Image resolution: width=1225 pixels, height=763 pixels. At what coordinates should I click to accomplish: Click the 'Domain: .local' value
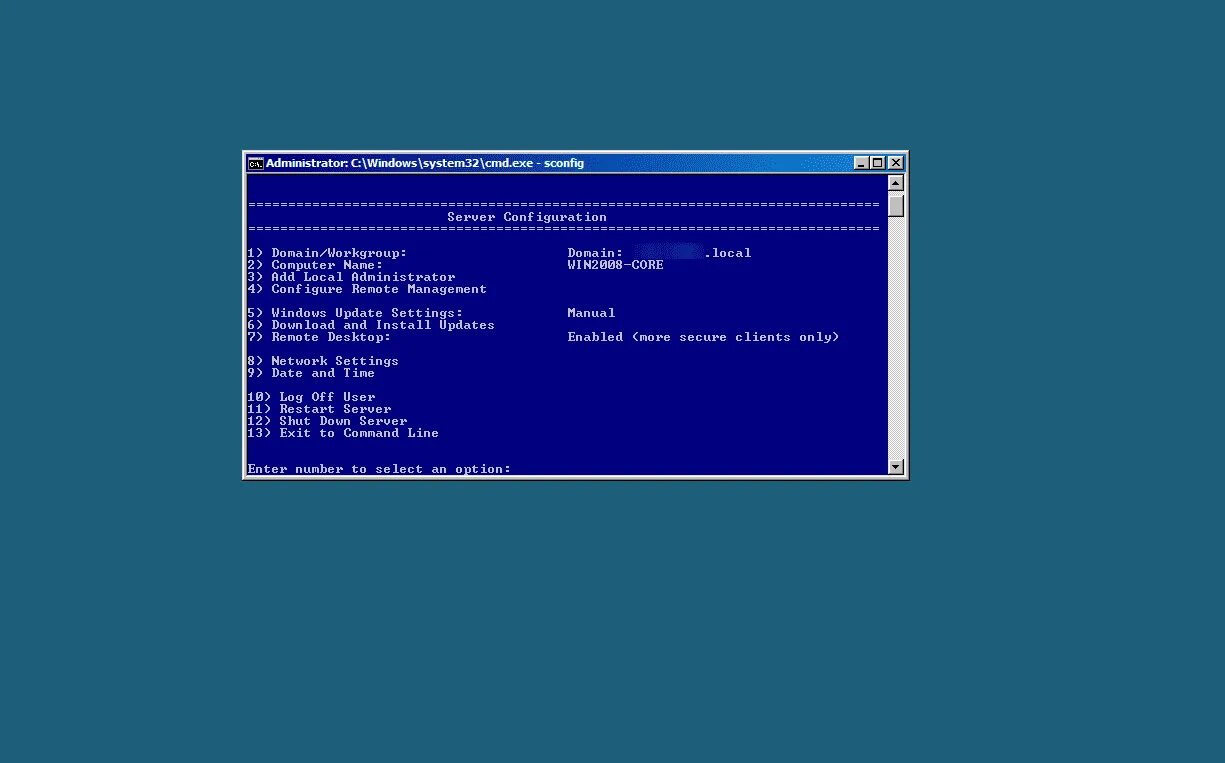pos(659,253)
